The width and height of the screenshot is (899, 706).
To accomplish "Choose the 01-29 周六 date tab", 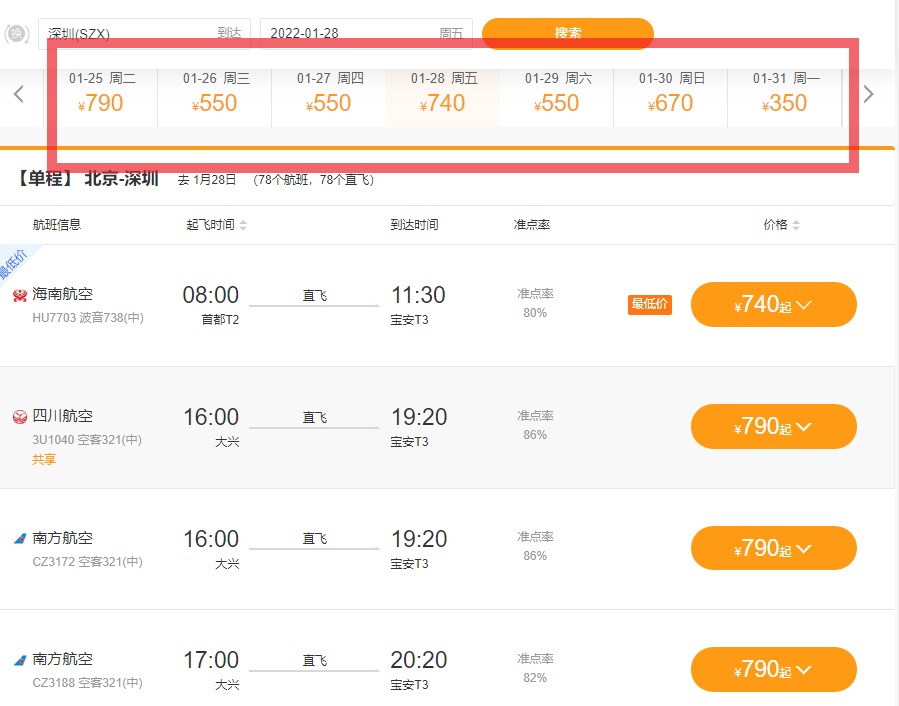I will [557, 92].
